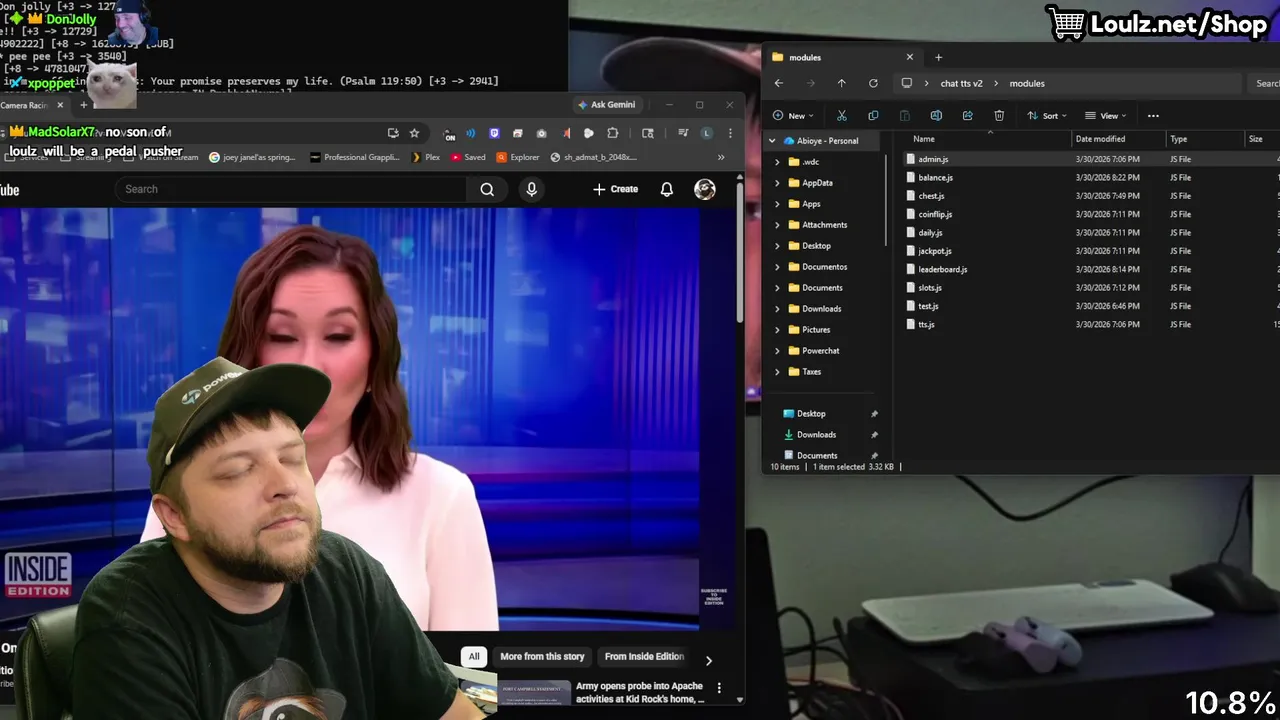Show next YouTube filter chips arrow
Screen dimensions: 1280x720
pyautogui.click(x=708, y=660)
